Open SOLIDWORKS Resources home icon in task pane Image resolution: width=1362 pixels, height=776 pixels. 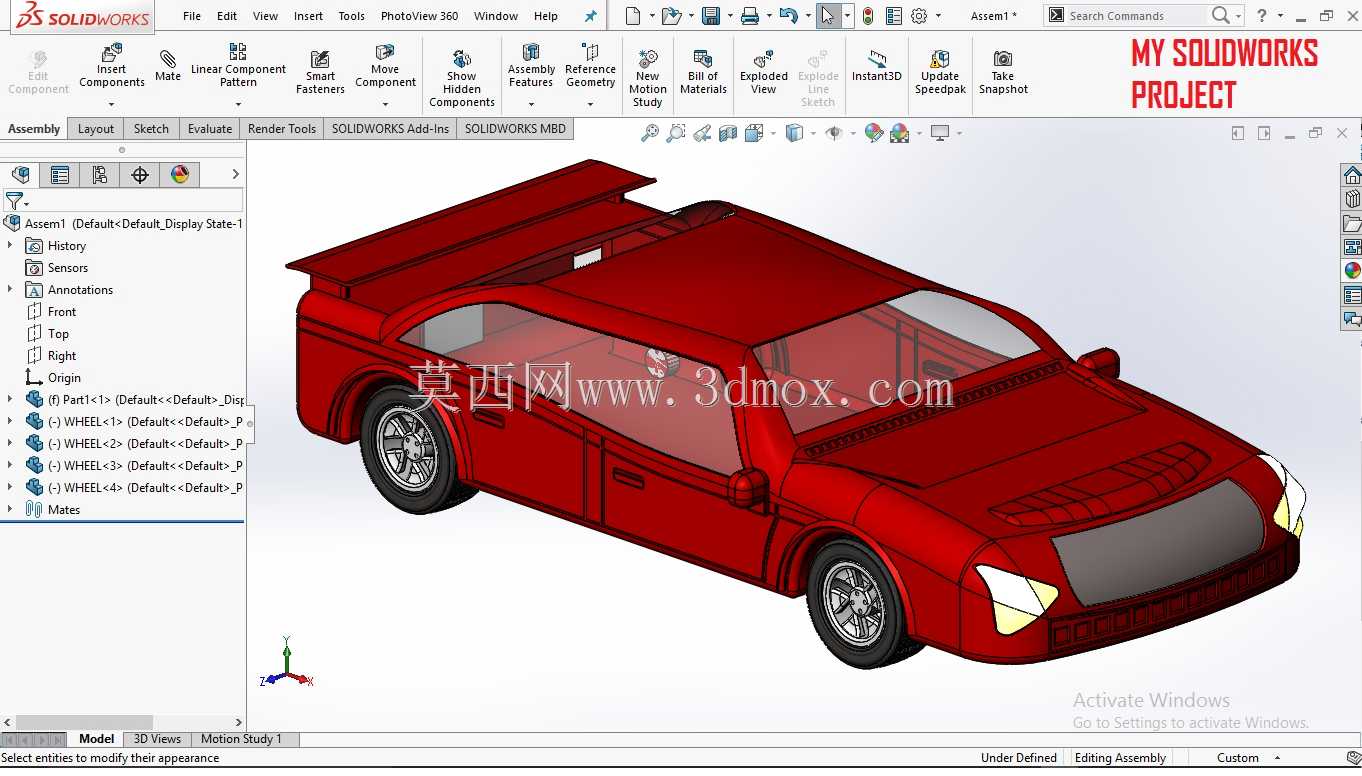(x=1352, y=176)
